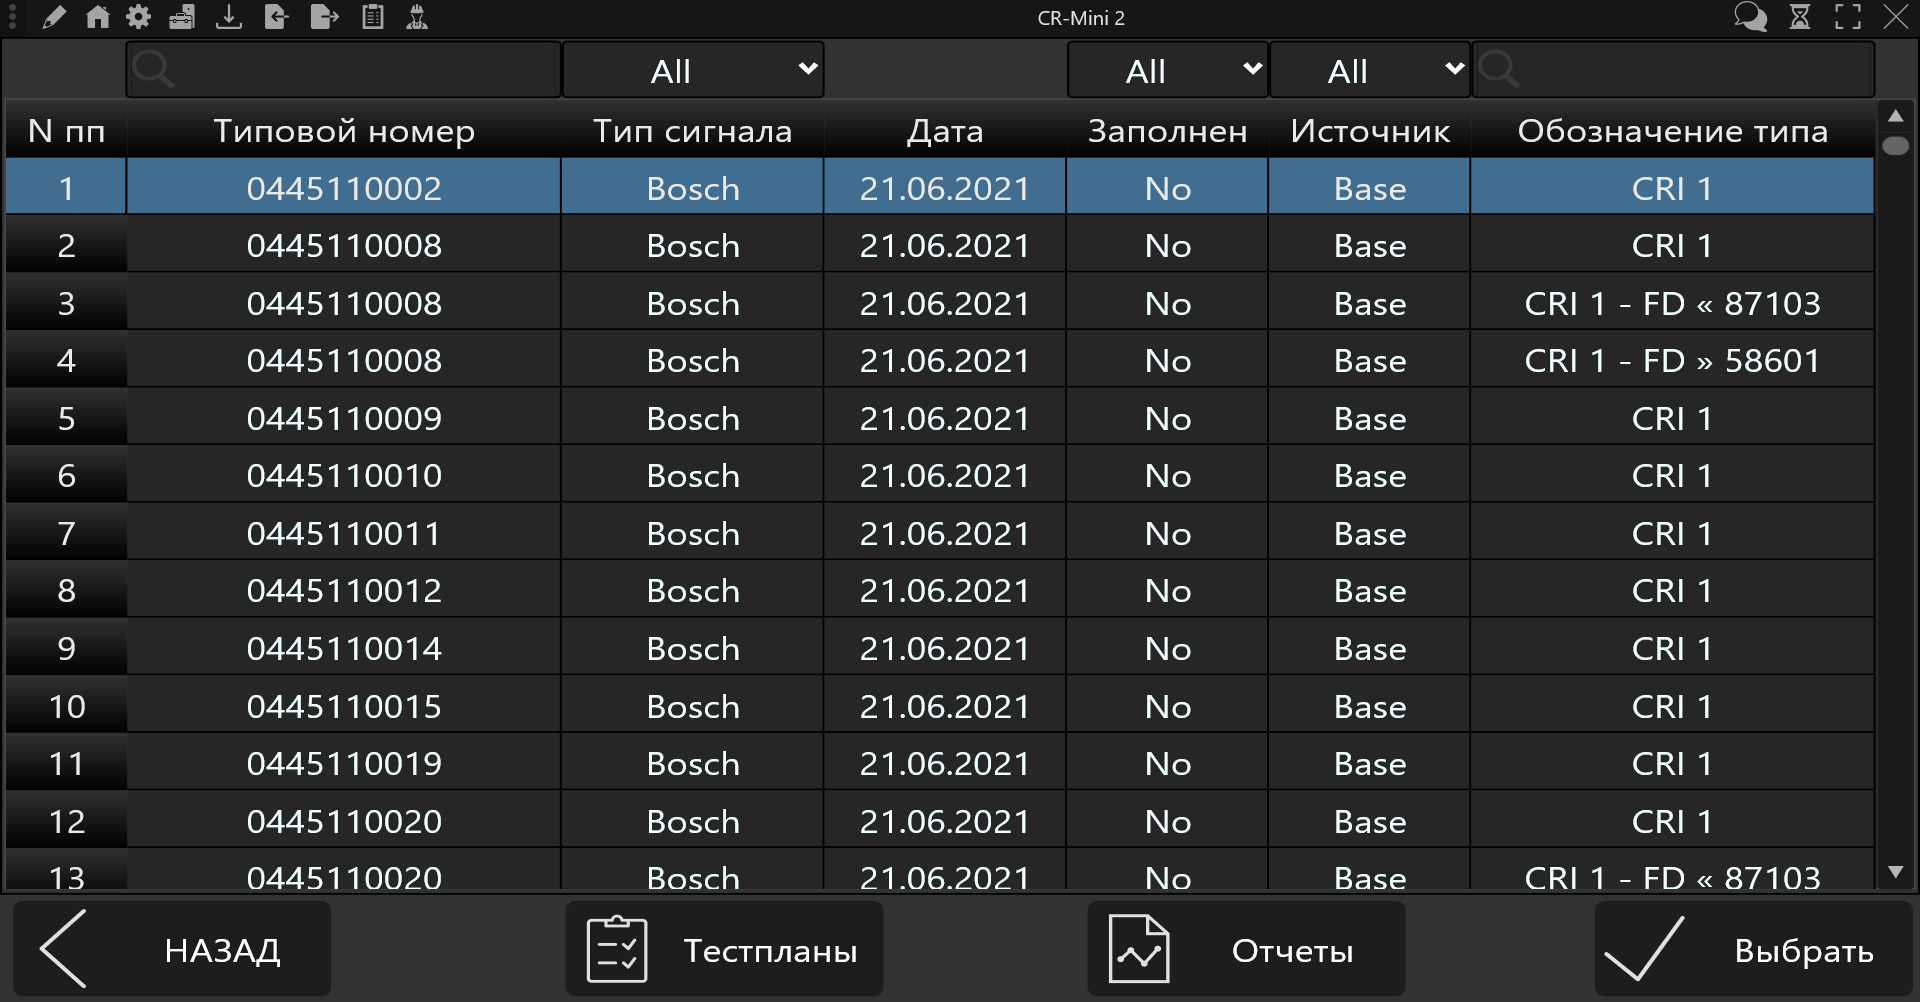Focus the Типовой номер search field
This screenshot has height=1002, width=1920.
tap(343, 70)
